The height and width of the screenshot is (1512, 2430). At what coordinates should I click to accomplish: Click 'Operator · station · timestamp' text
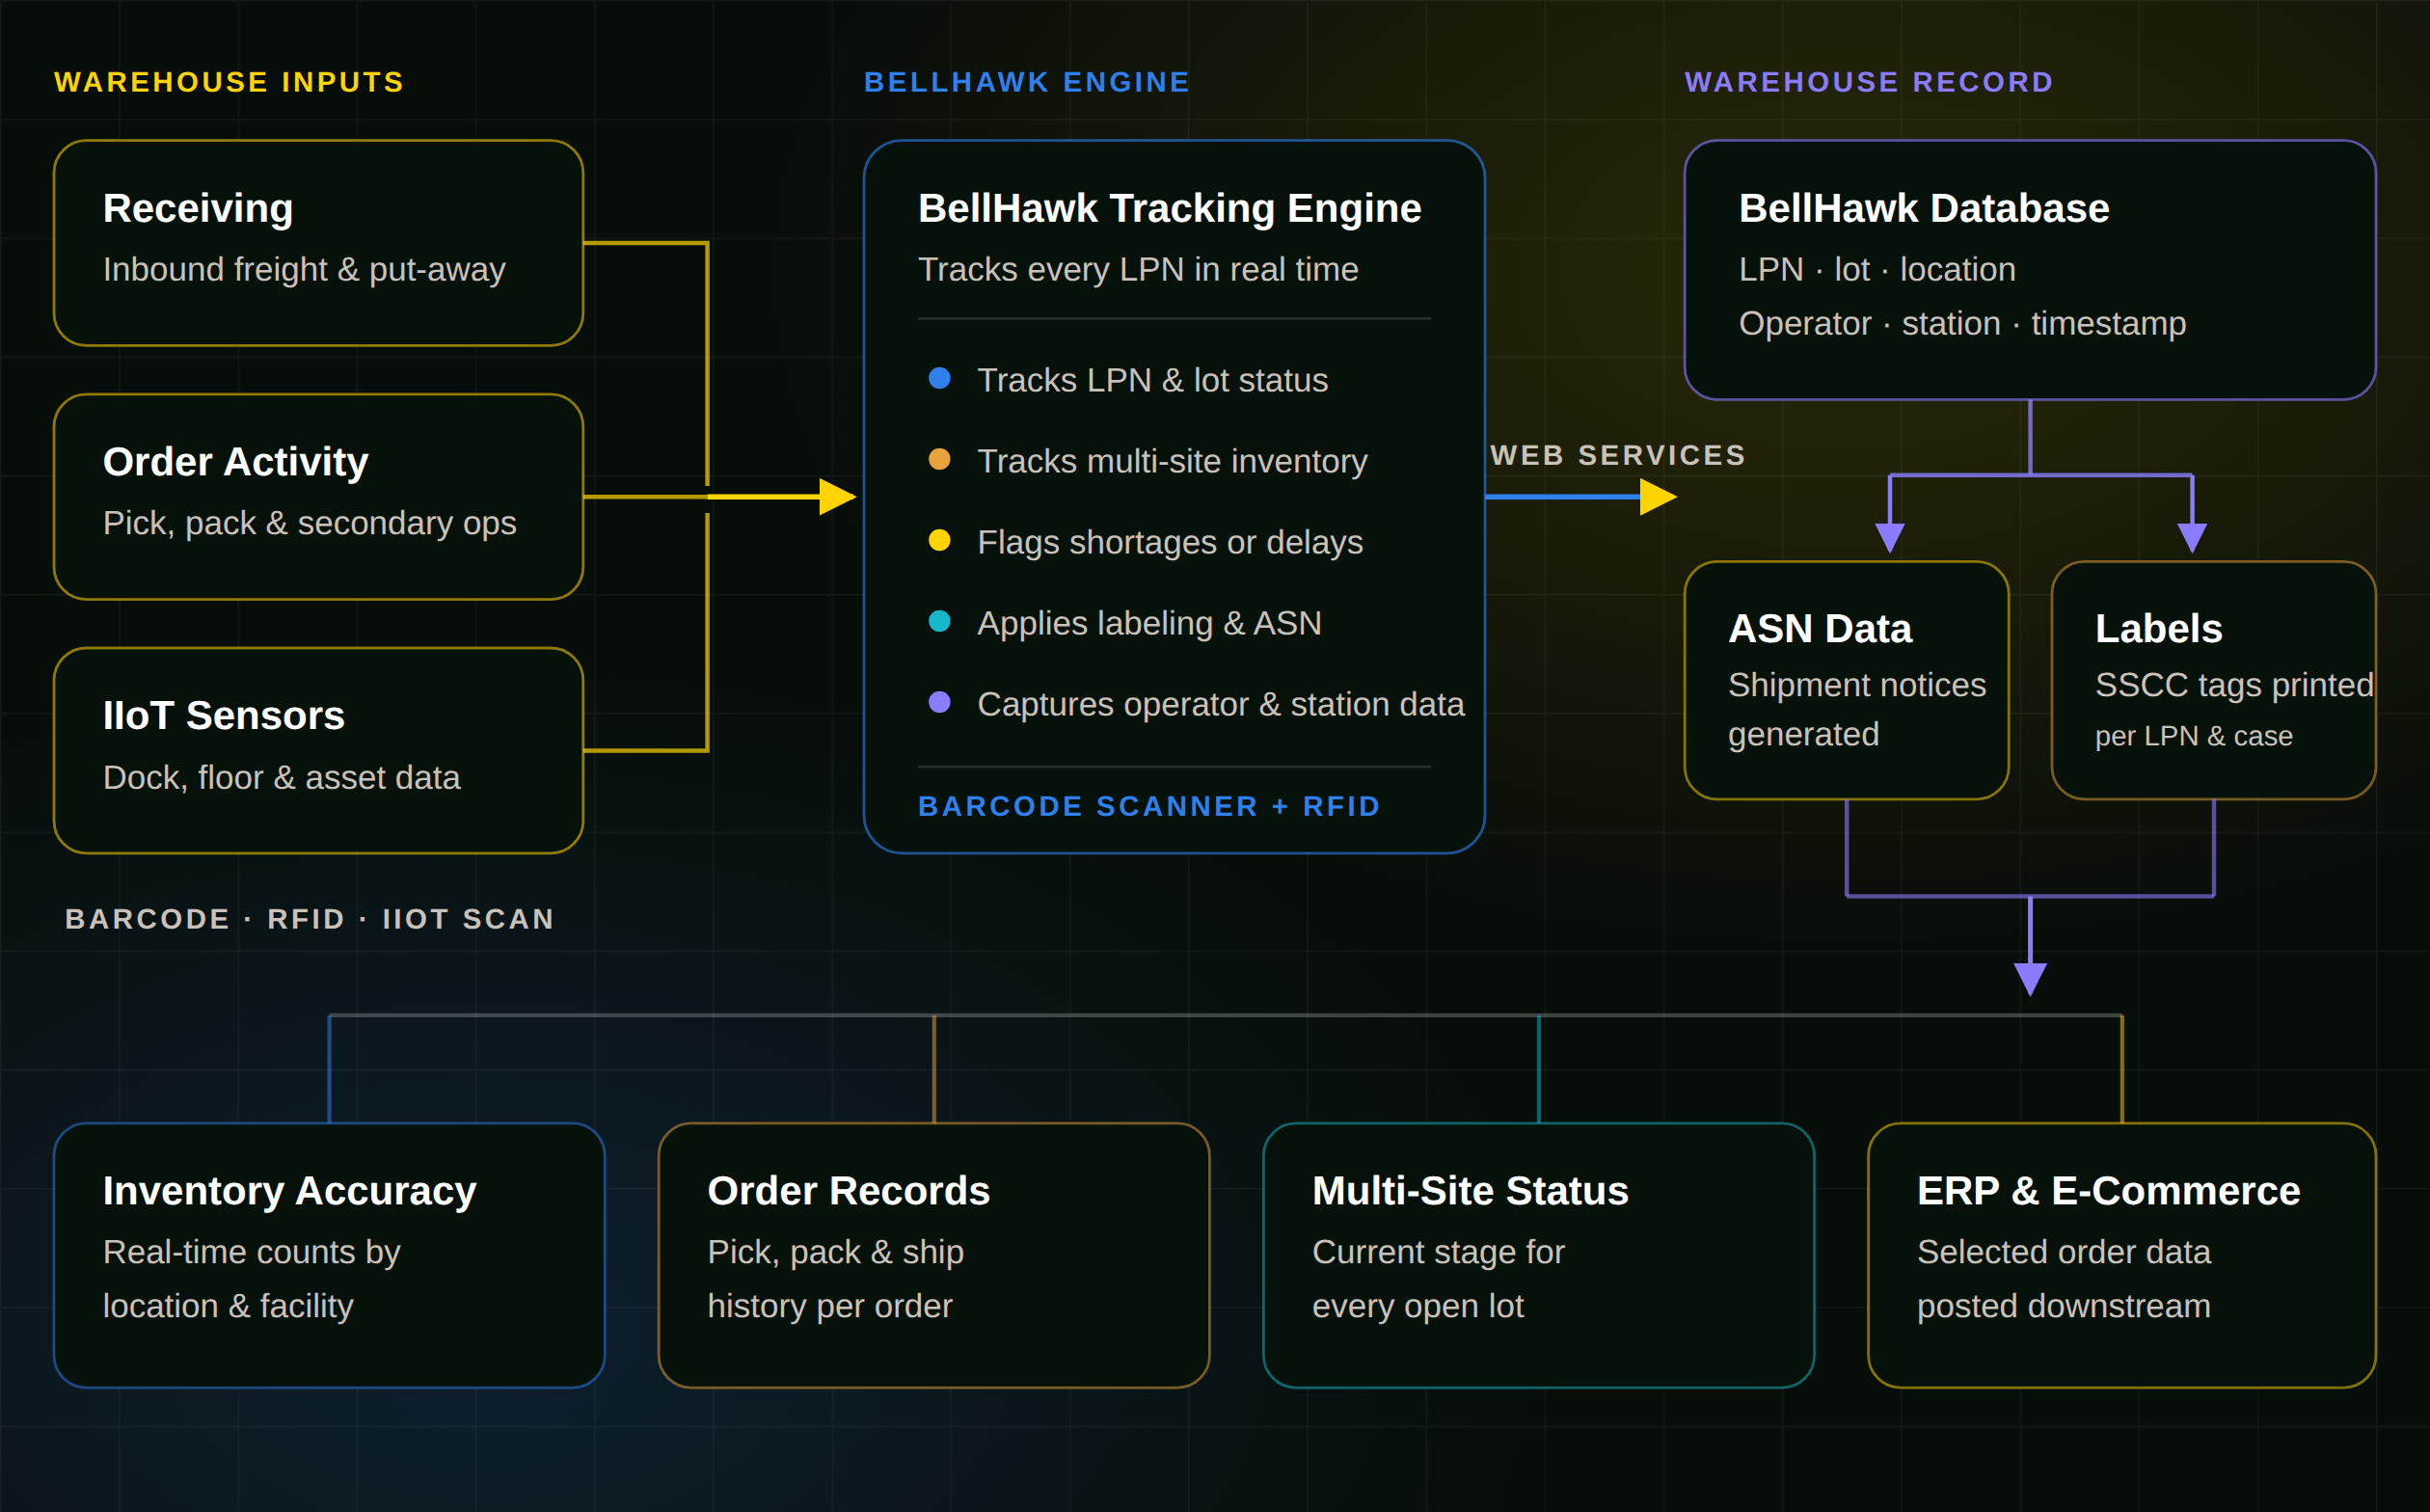click(1962, 323)
